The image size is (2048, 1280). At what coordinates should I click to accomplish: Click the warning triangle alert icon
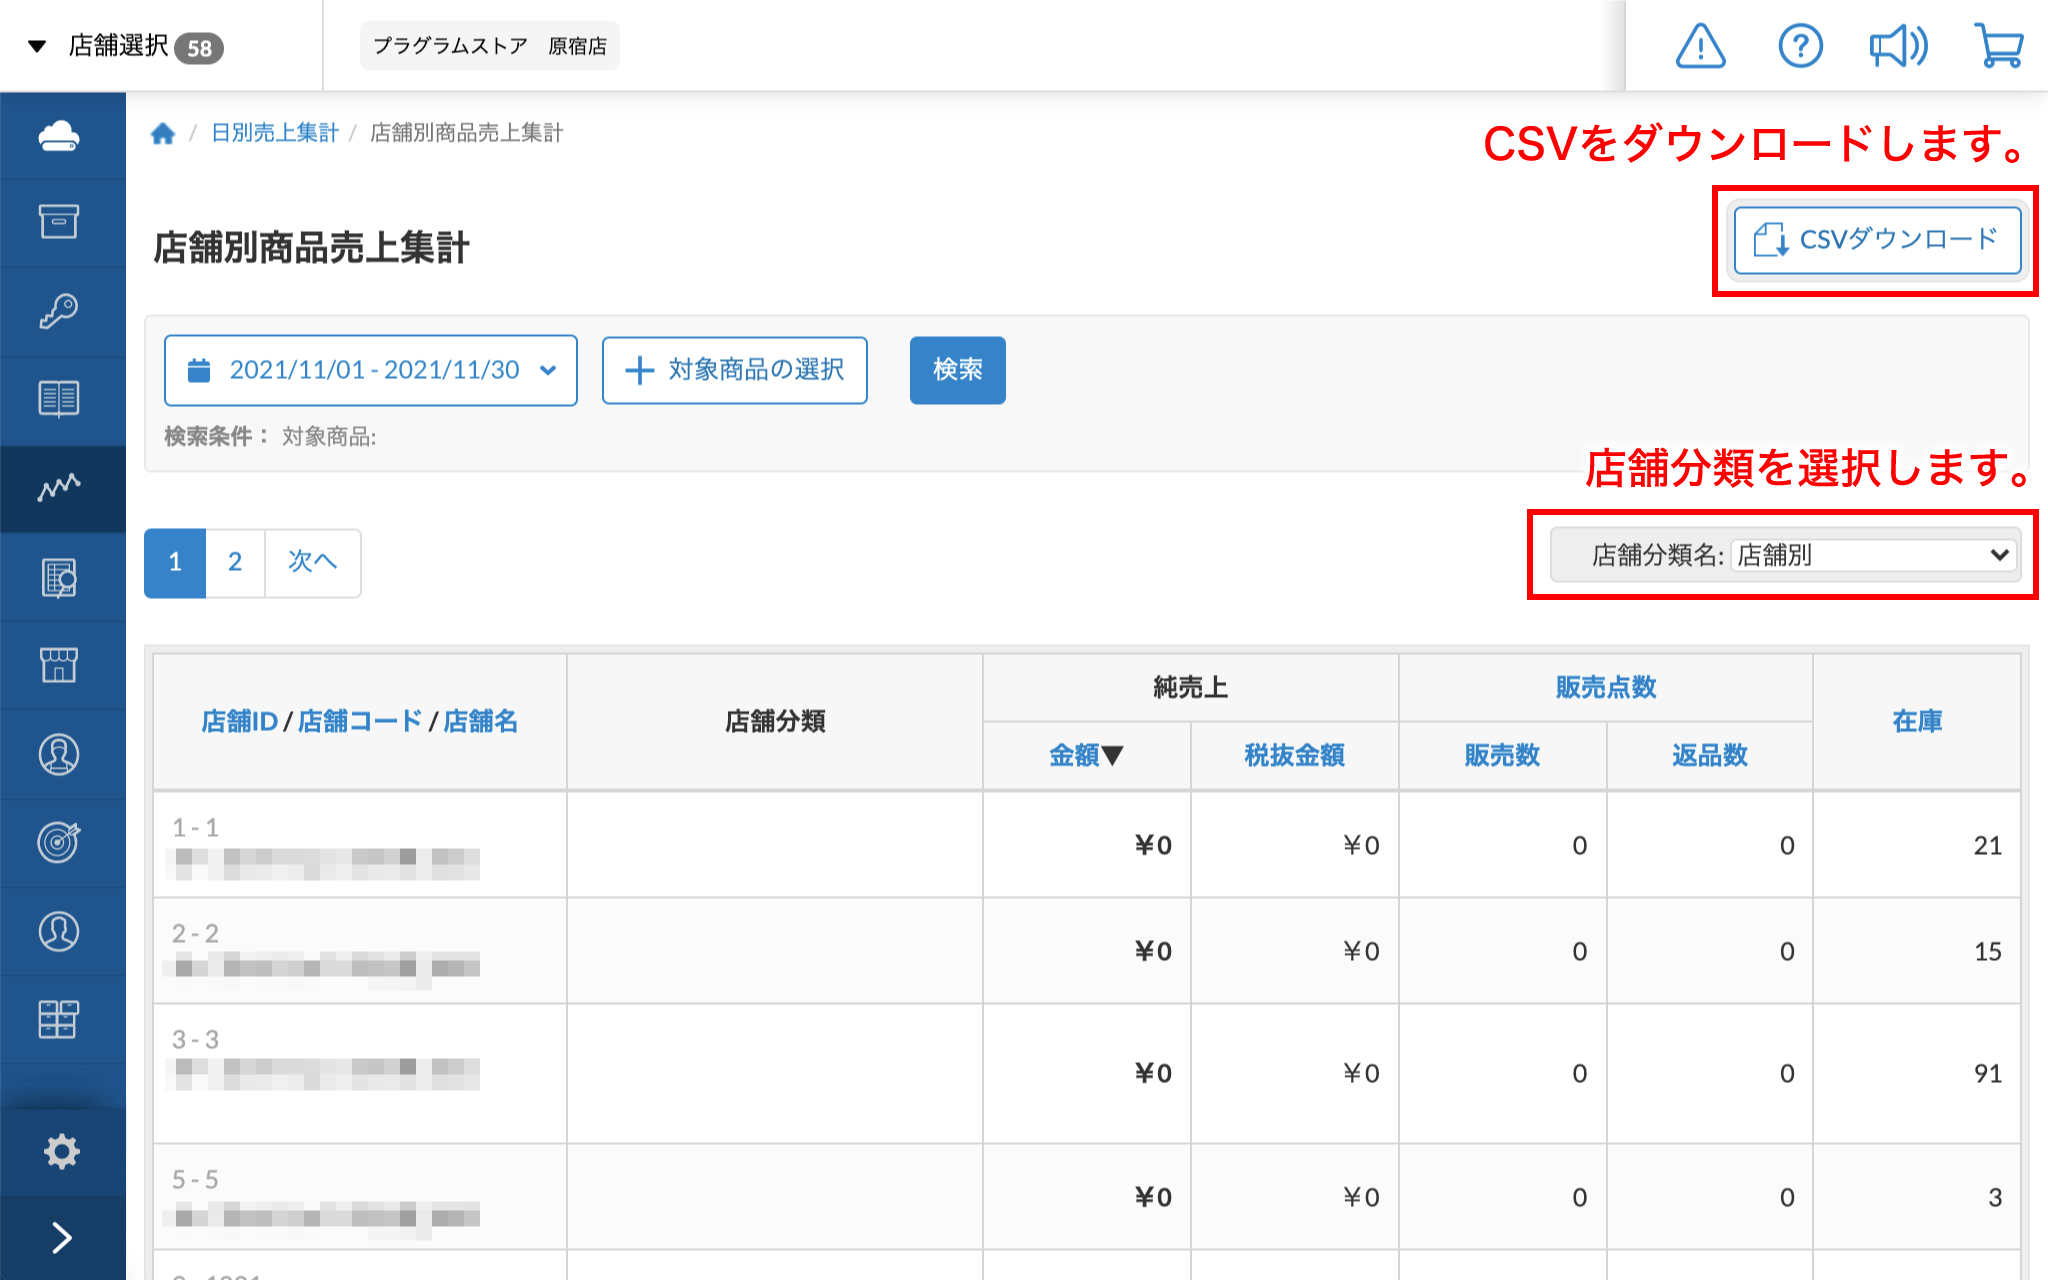[x=1700, y=46]
